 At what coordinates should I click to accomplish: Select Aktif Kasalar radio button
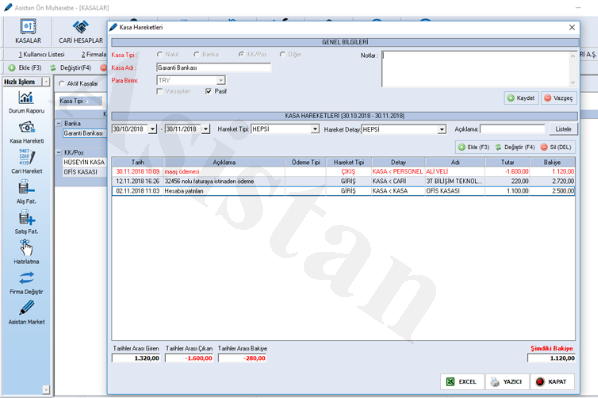pyautogui.click(x=62, y=83)
